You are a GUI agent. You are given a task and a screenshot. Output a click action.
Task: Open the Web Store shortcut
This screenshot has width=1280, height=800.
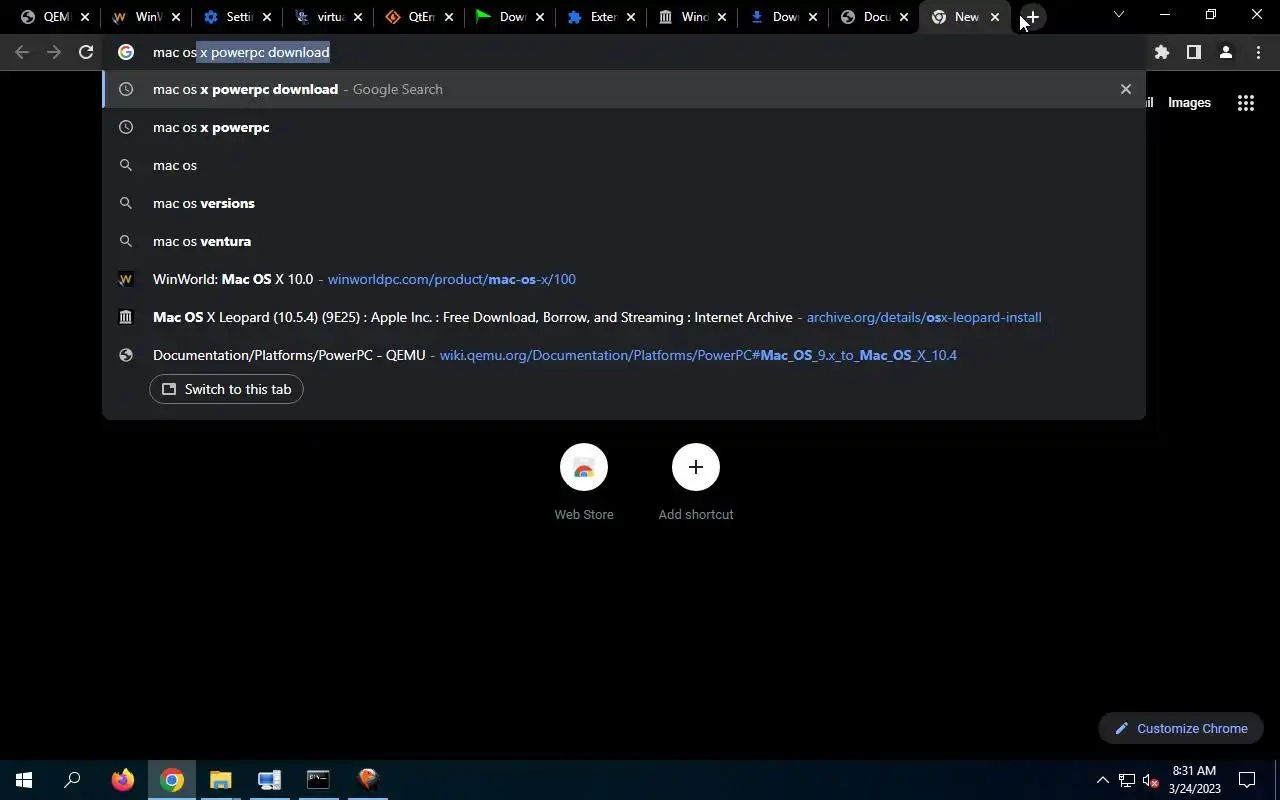(x=584, y=483)
